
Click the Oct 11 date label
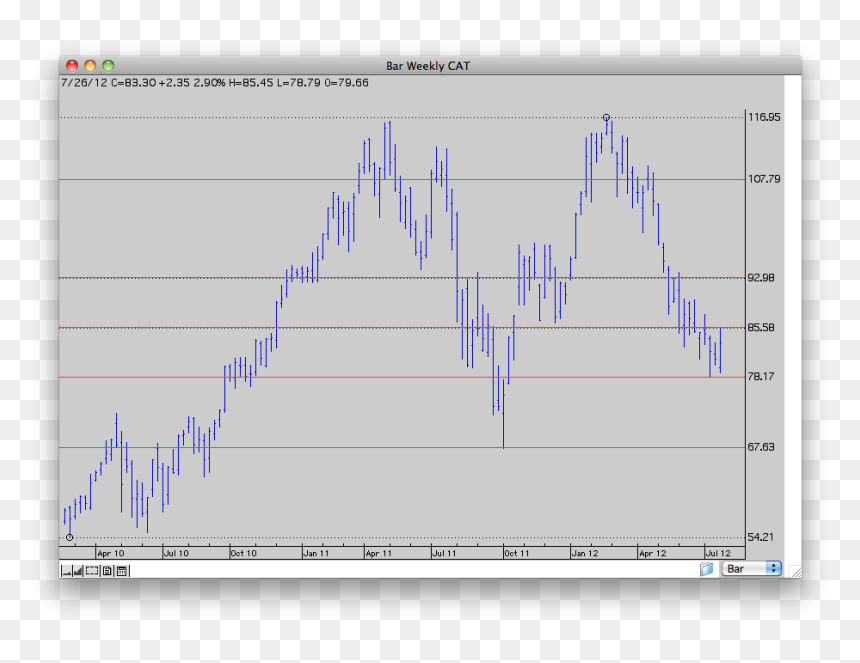(x=517, y=553)
